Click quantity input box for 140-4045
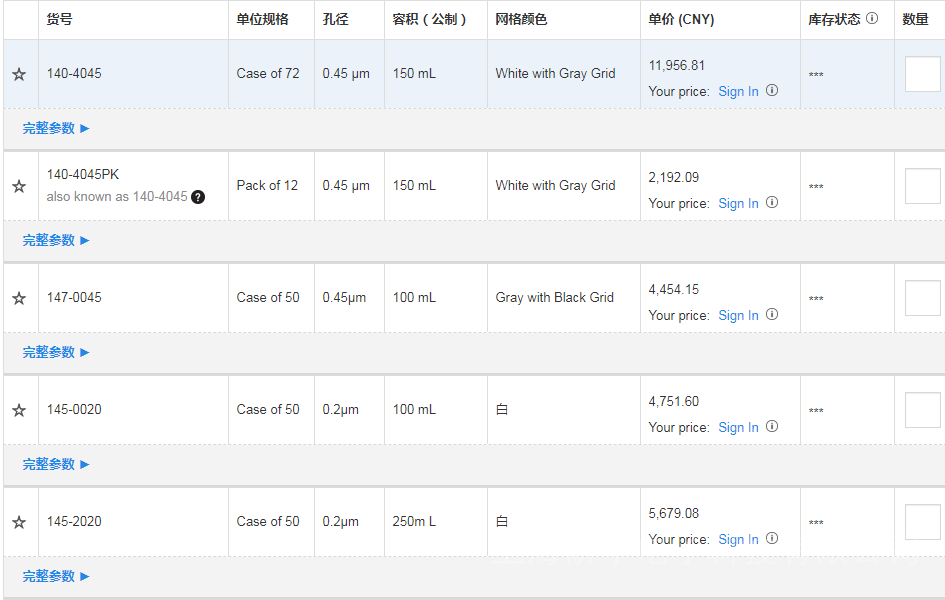945x600 pixels. 922,74
